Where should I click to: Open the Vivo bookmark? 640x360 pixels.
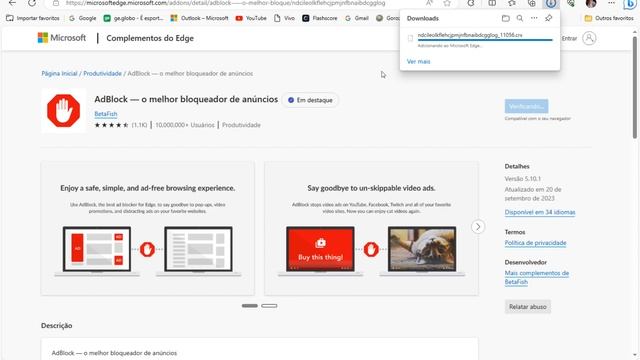(284, 18)
